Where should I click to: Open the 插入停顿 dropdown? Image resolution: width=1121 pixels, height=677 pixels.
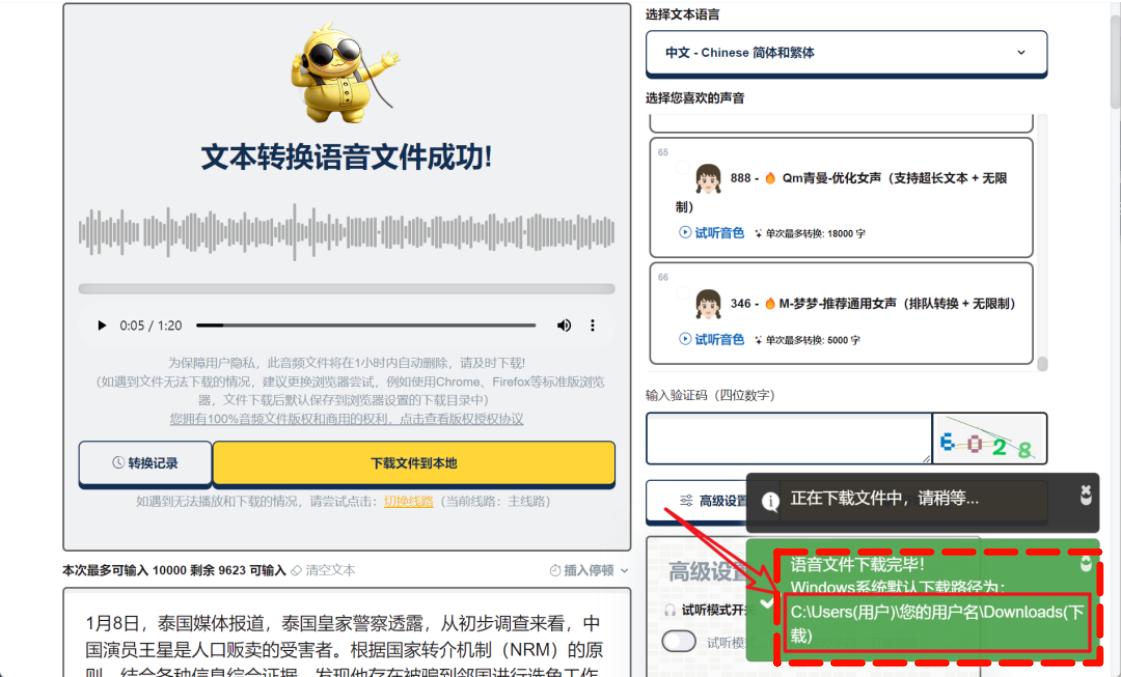click(x=589, y=570)
